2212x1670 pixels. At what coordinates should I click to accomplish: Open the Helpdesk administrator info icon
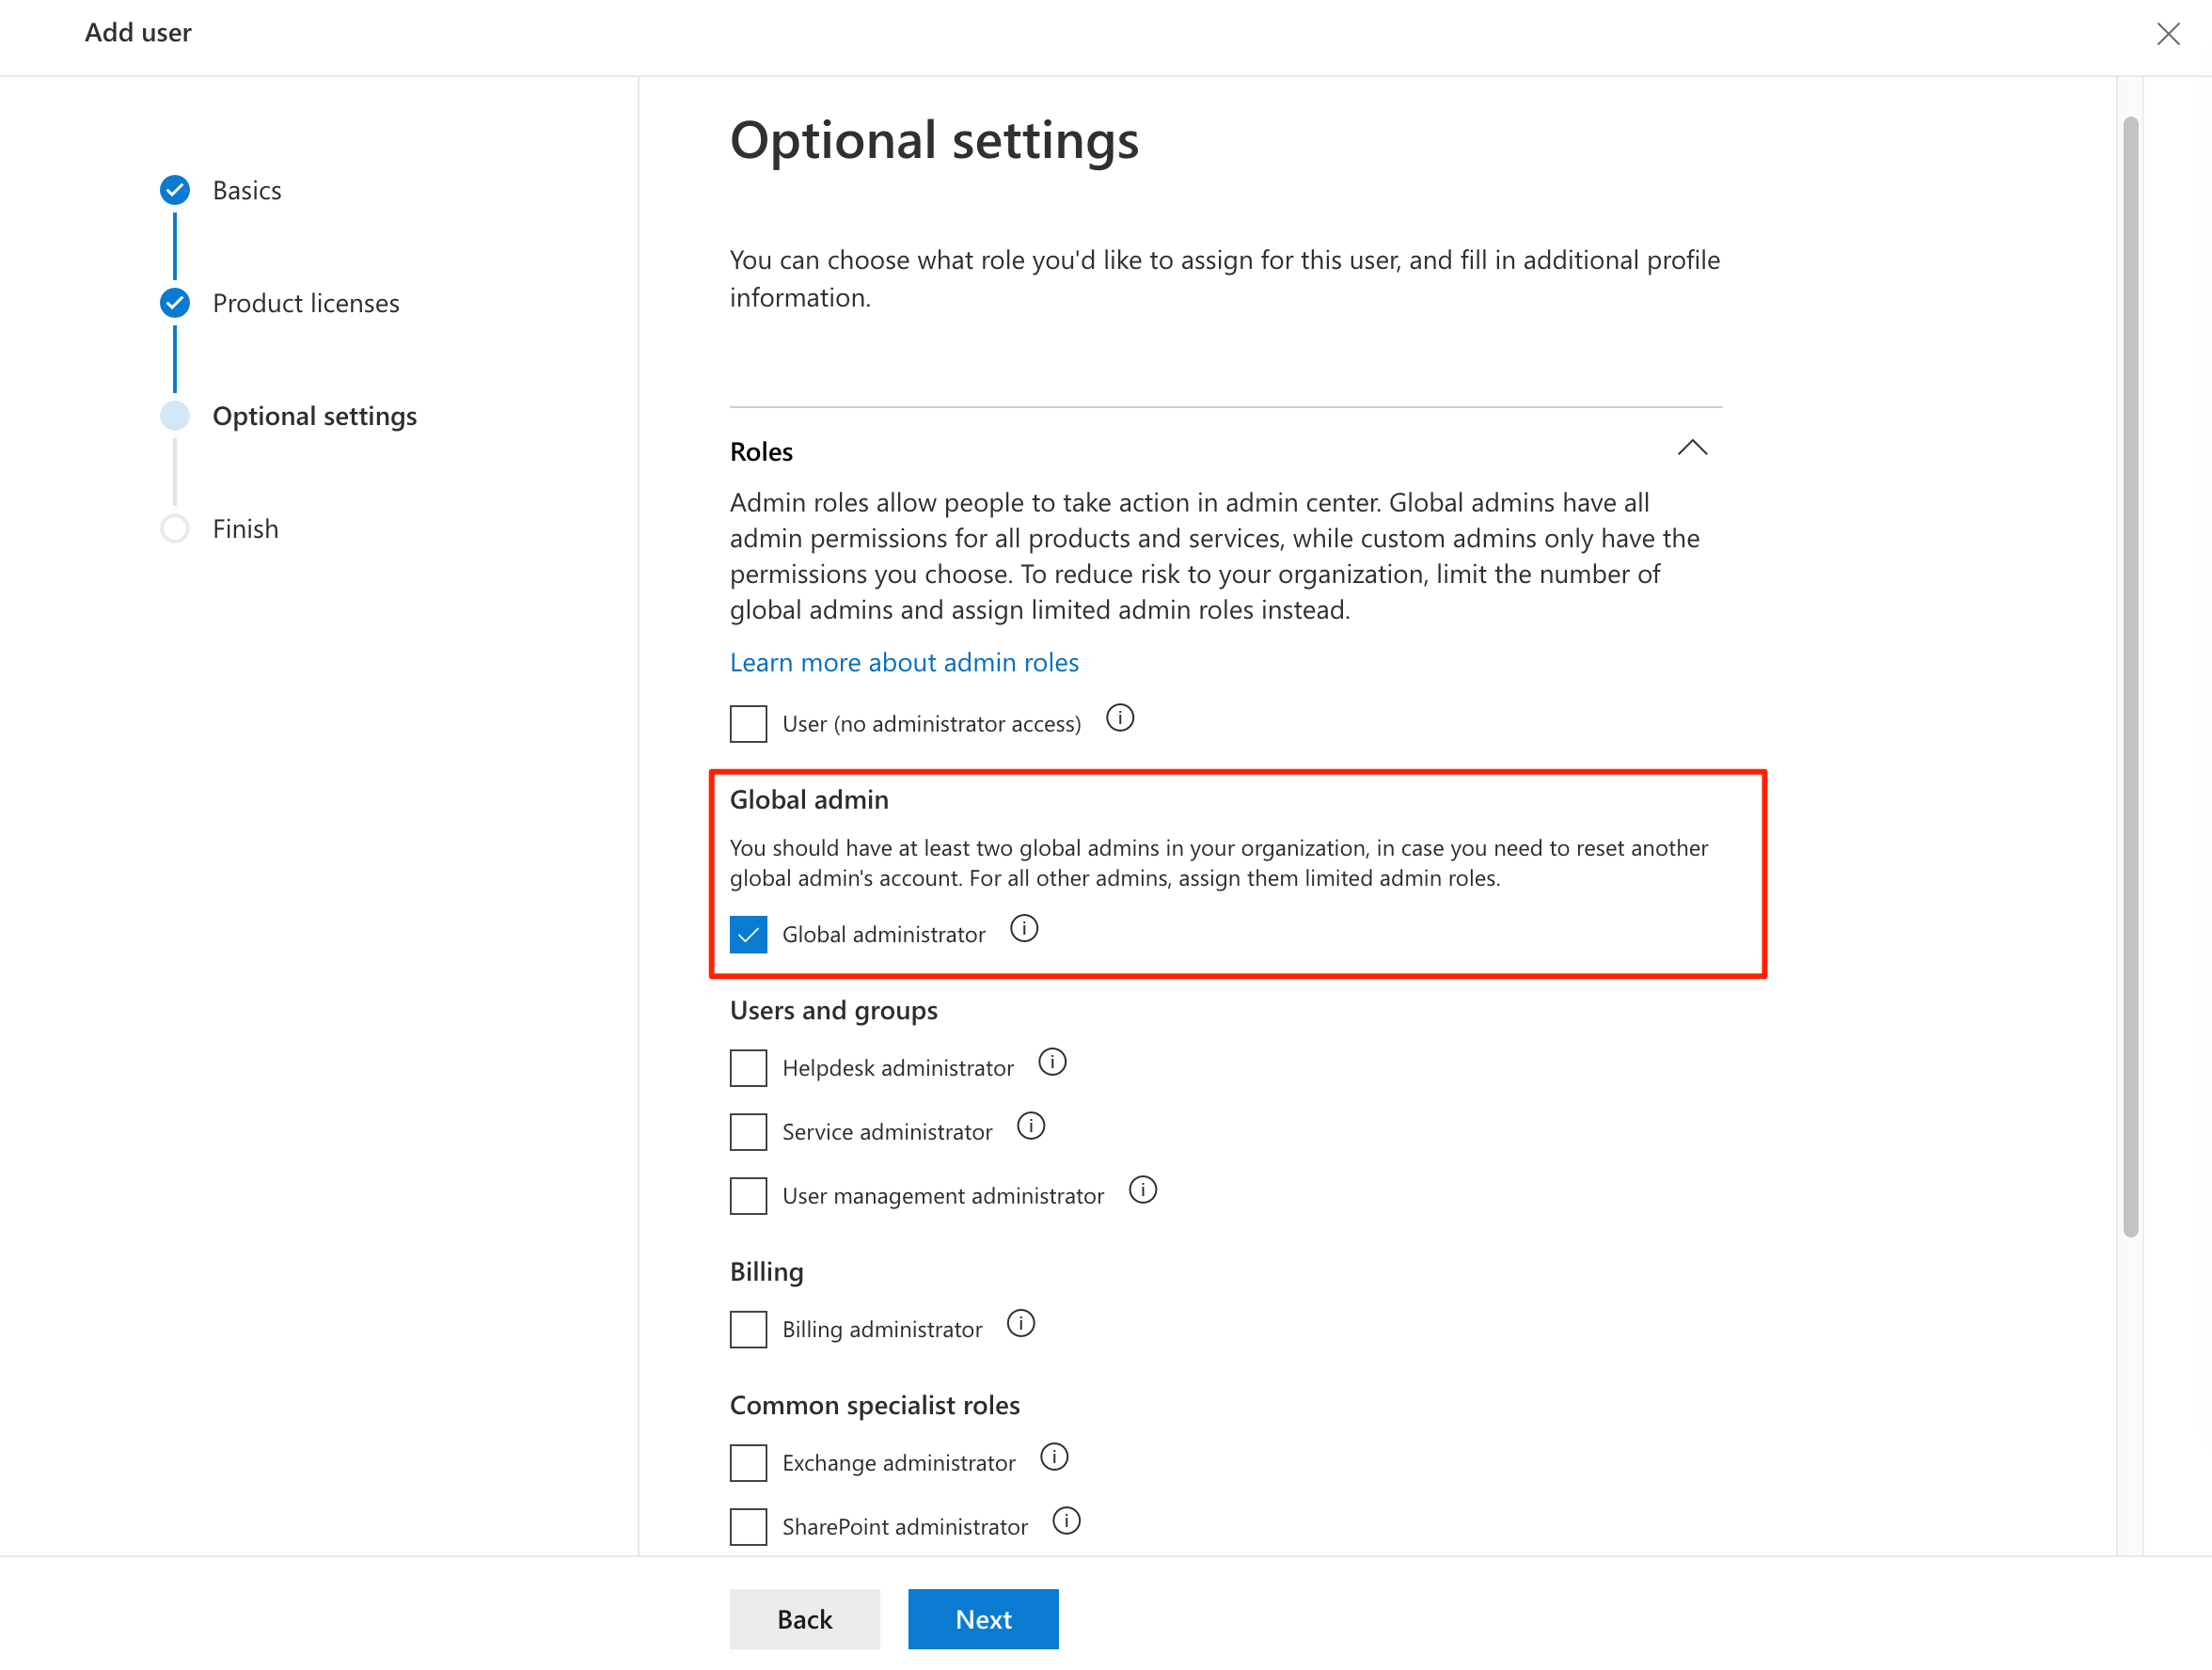point(1052,1062)
